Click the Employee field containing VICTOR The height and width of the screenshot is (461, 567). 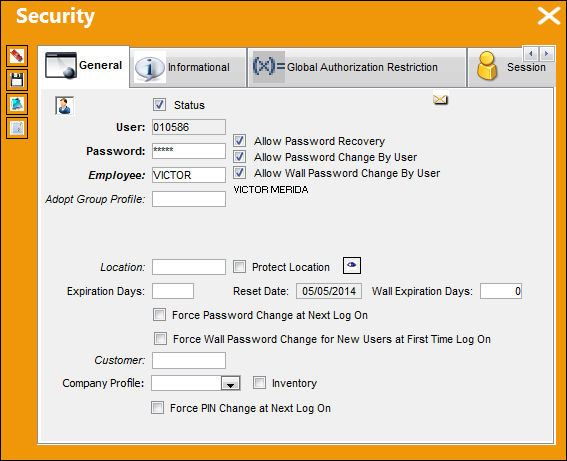pyautogui.click(x=189, y=175)
